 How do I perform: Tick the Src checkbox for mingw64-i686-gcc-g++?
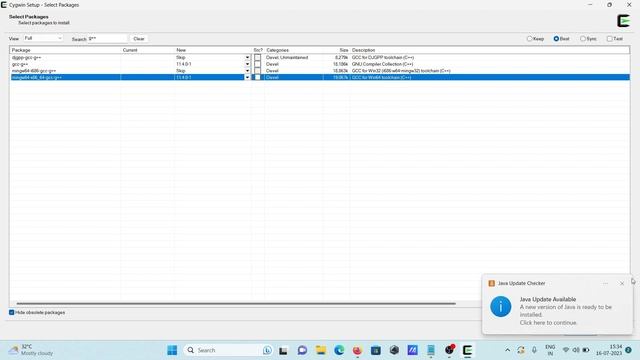click(257, 71)
